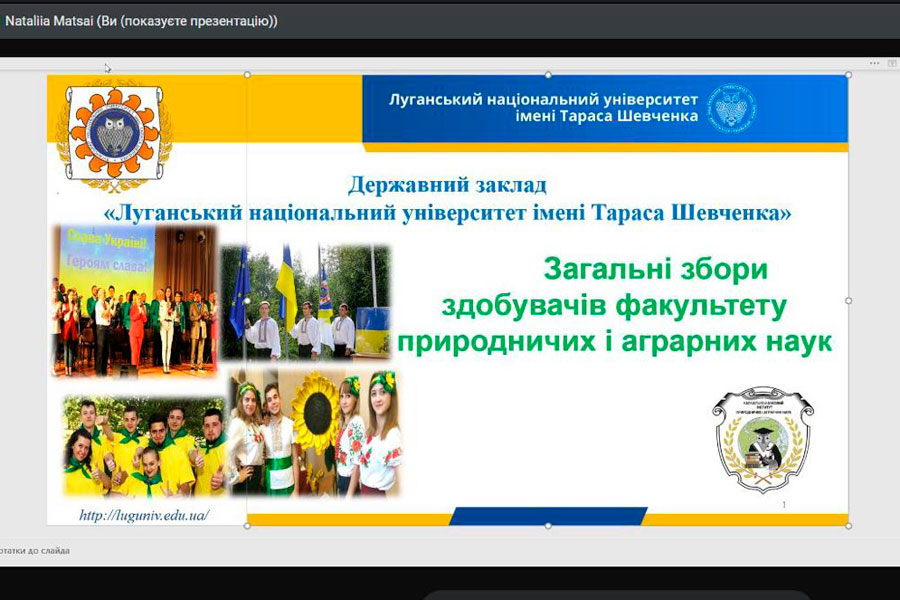Screen dimensions: 900x600
Task: Click top-center selection handle of slide
Action: (548, 75)
